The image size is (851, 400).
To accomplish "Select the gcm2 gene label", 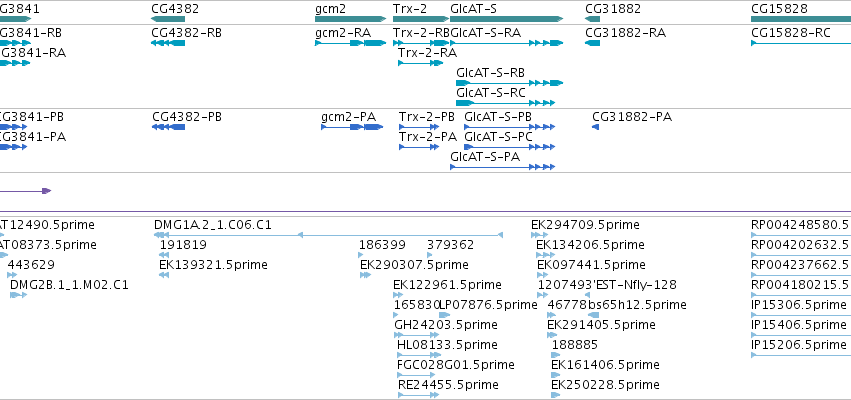I will point(330,9).
